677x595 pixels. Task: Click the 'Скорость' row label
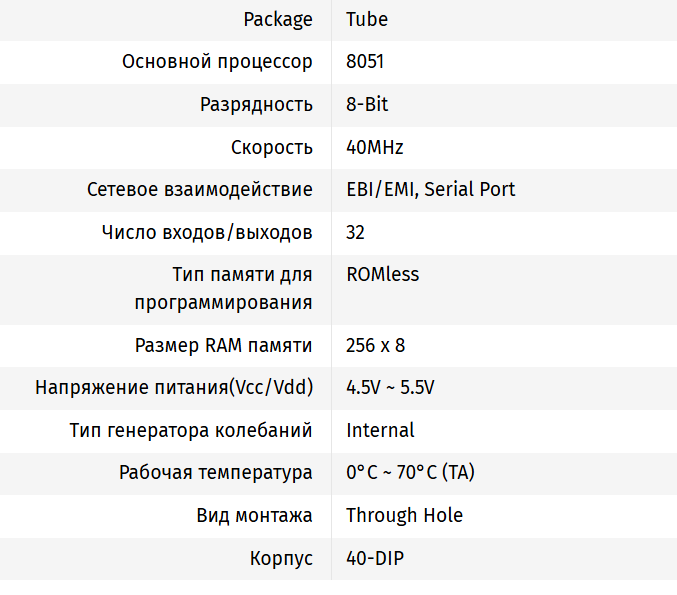272,147
